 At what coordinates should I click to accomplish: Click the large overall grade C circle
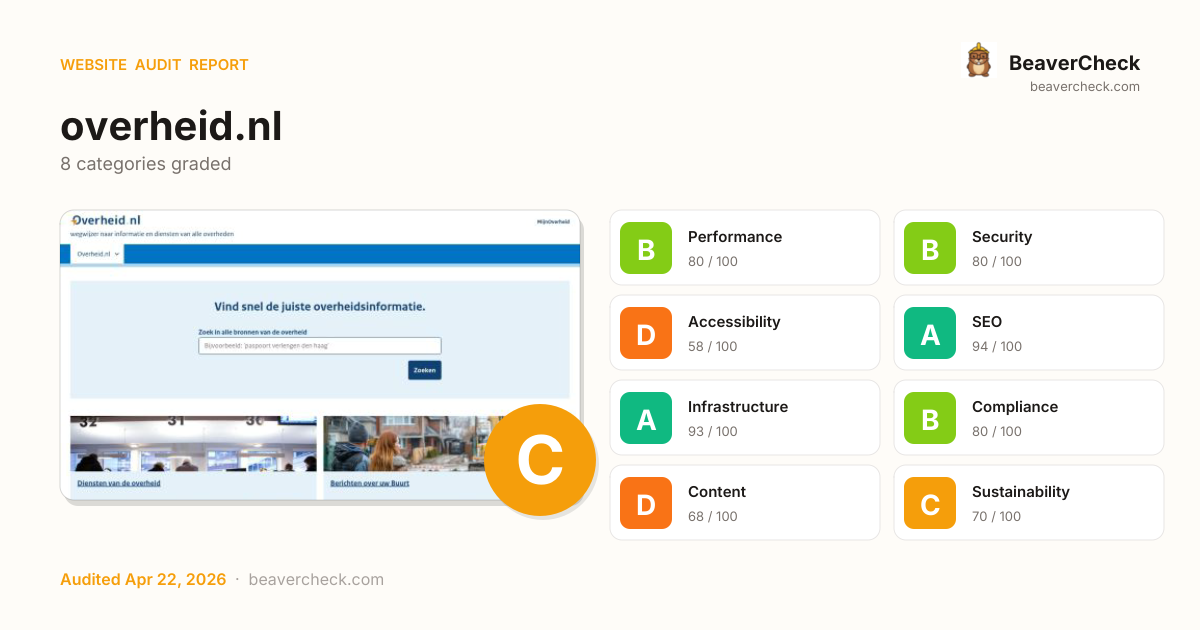point(540,460)
